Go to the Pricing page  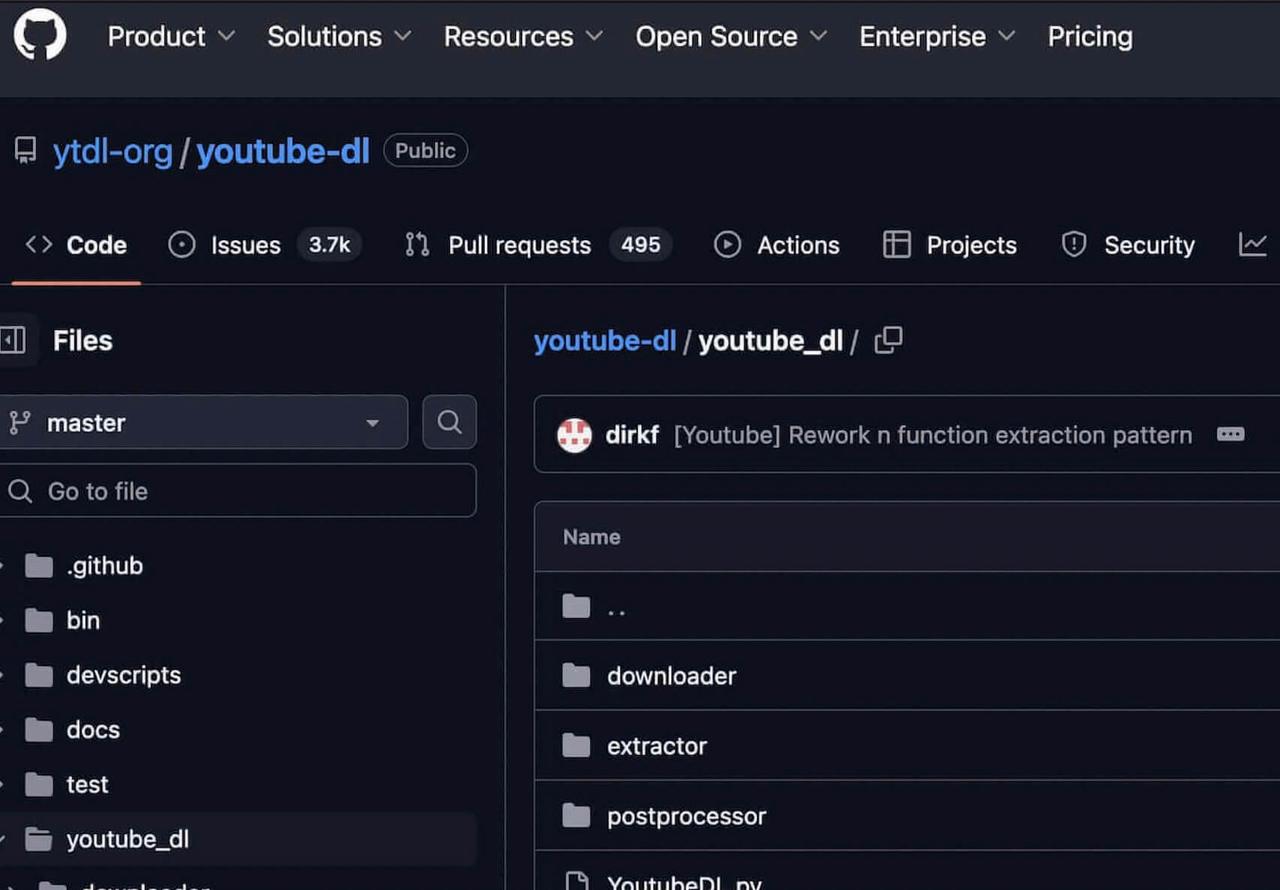(x=1090, y=37)
